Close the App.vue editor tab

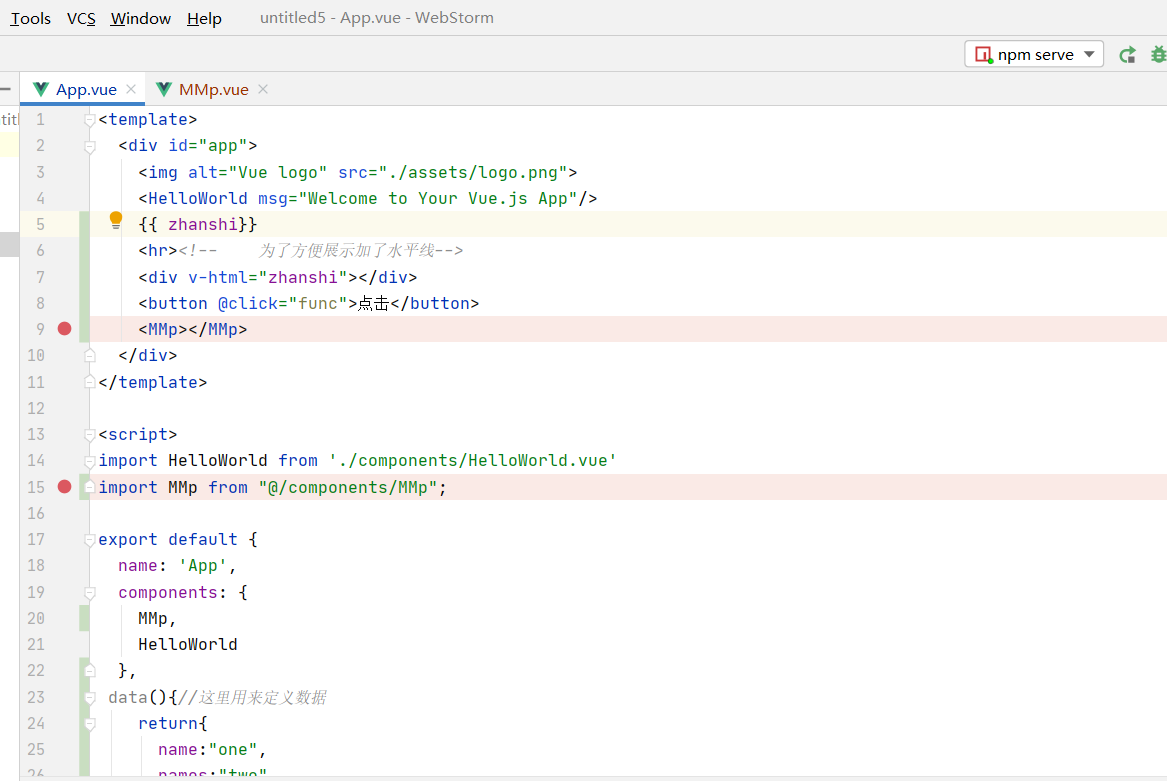tap(131, 89)
